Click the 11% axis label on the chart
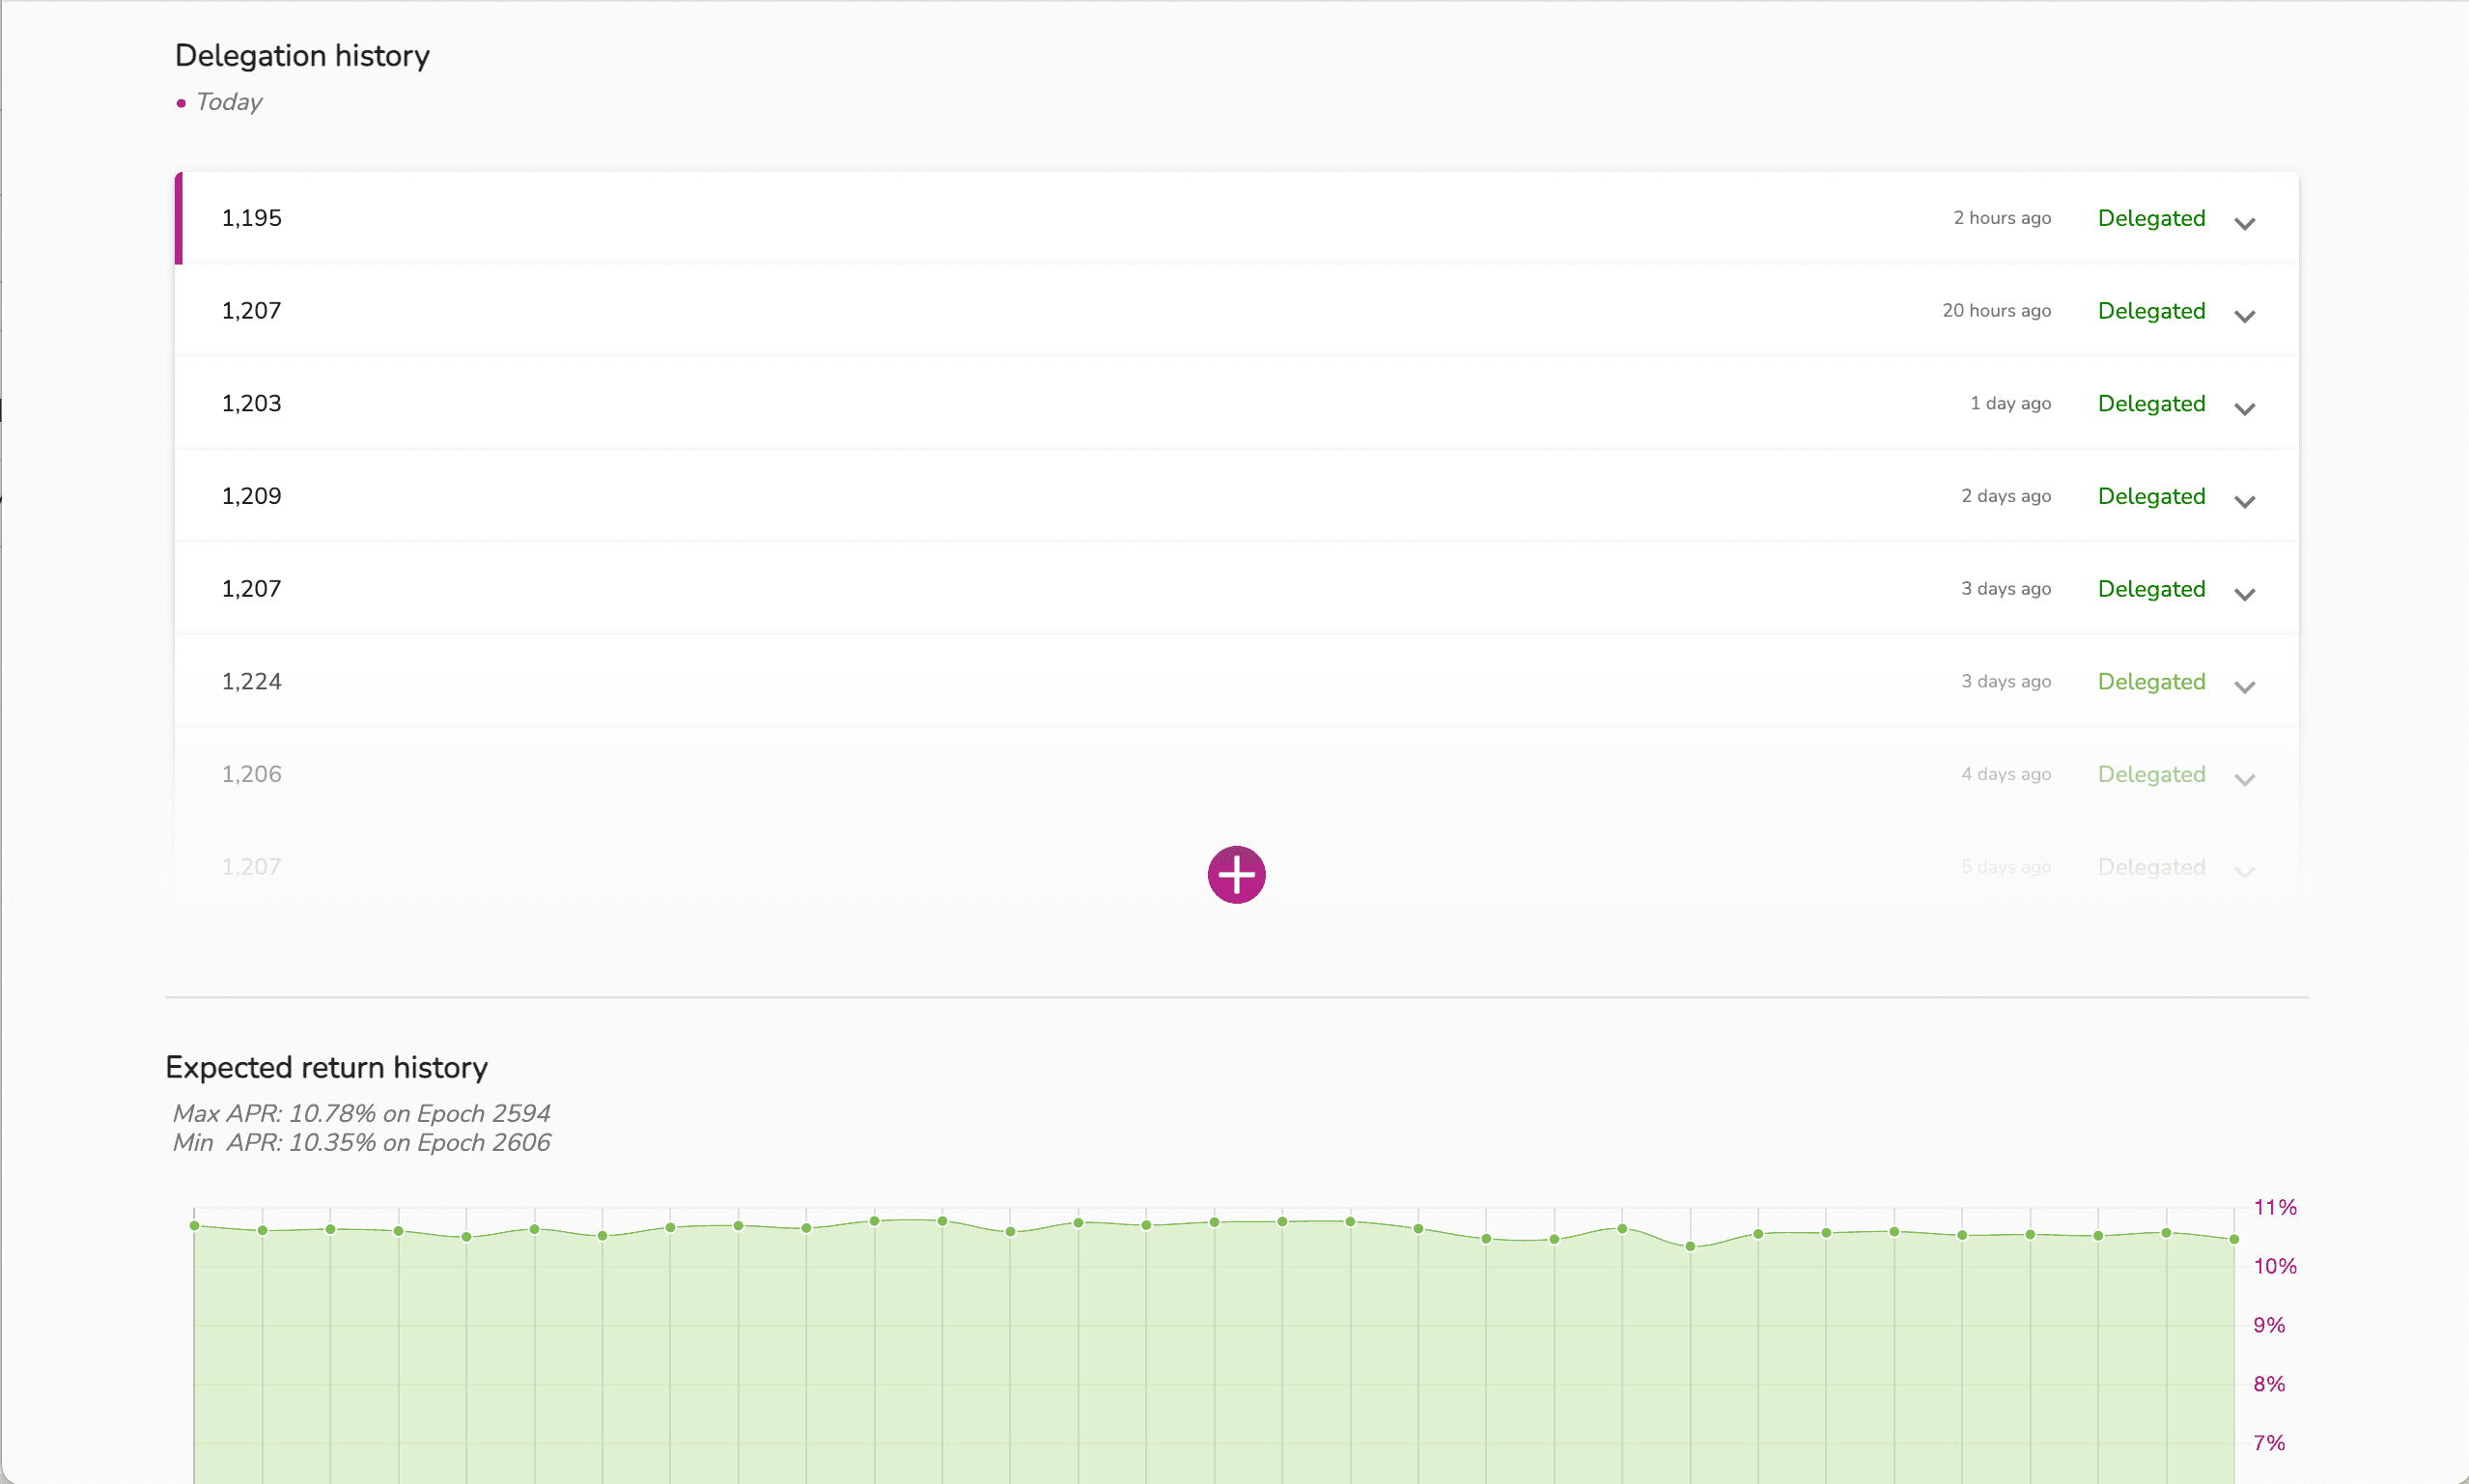The width and height of the screenshot is (2469, 1484). tap(2274, 1207)
